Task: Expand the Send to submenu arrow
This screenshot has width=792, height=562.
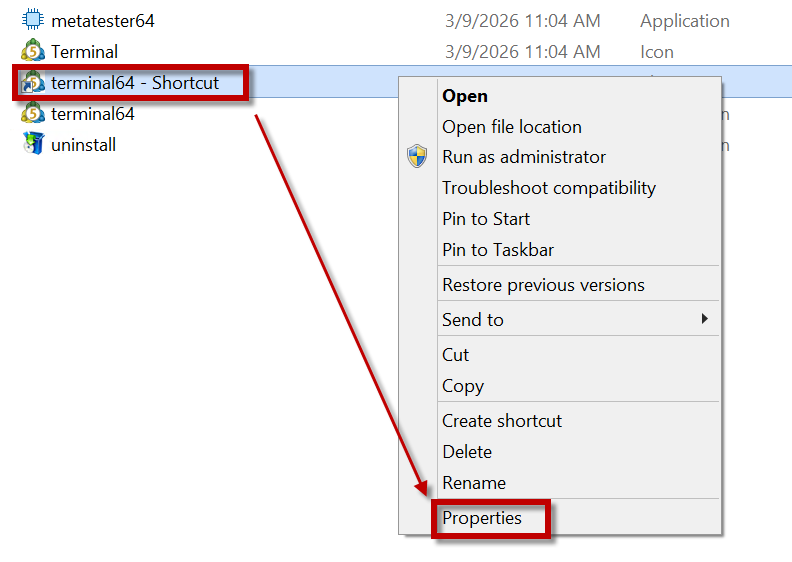Action: click(x=704, y=319)
